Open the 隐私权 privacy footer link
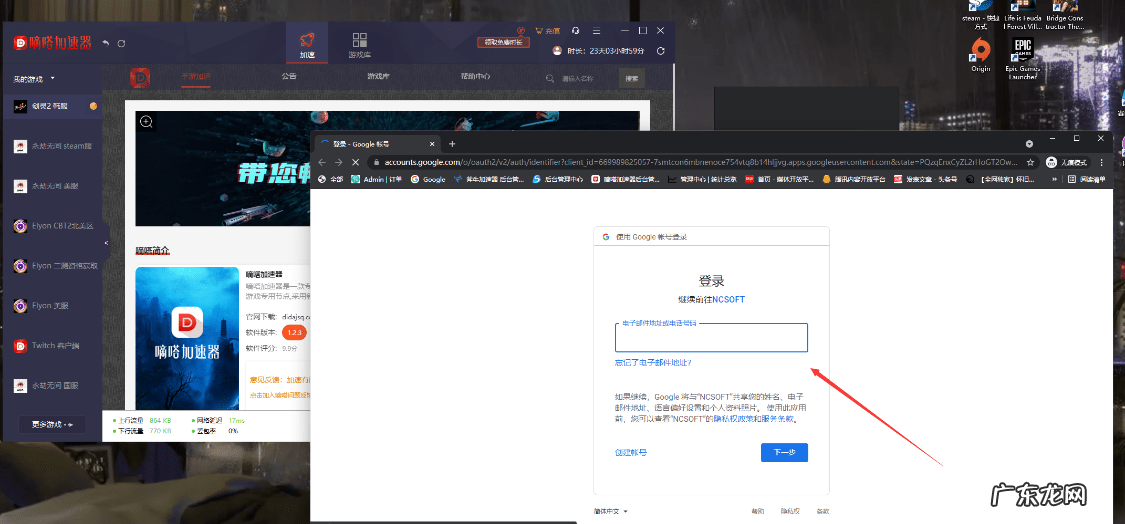 (790, 511)
